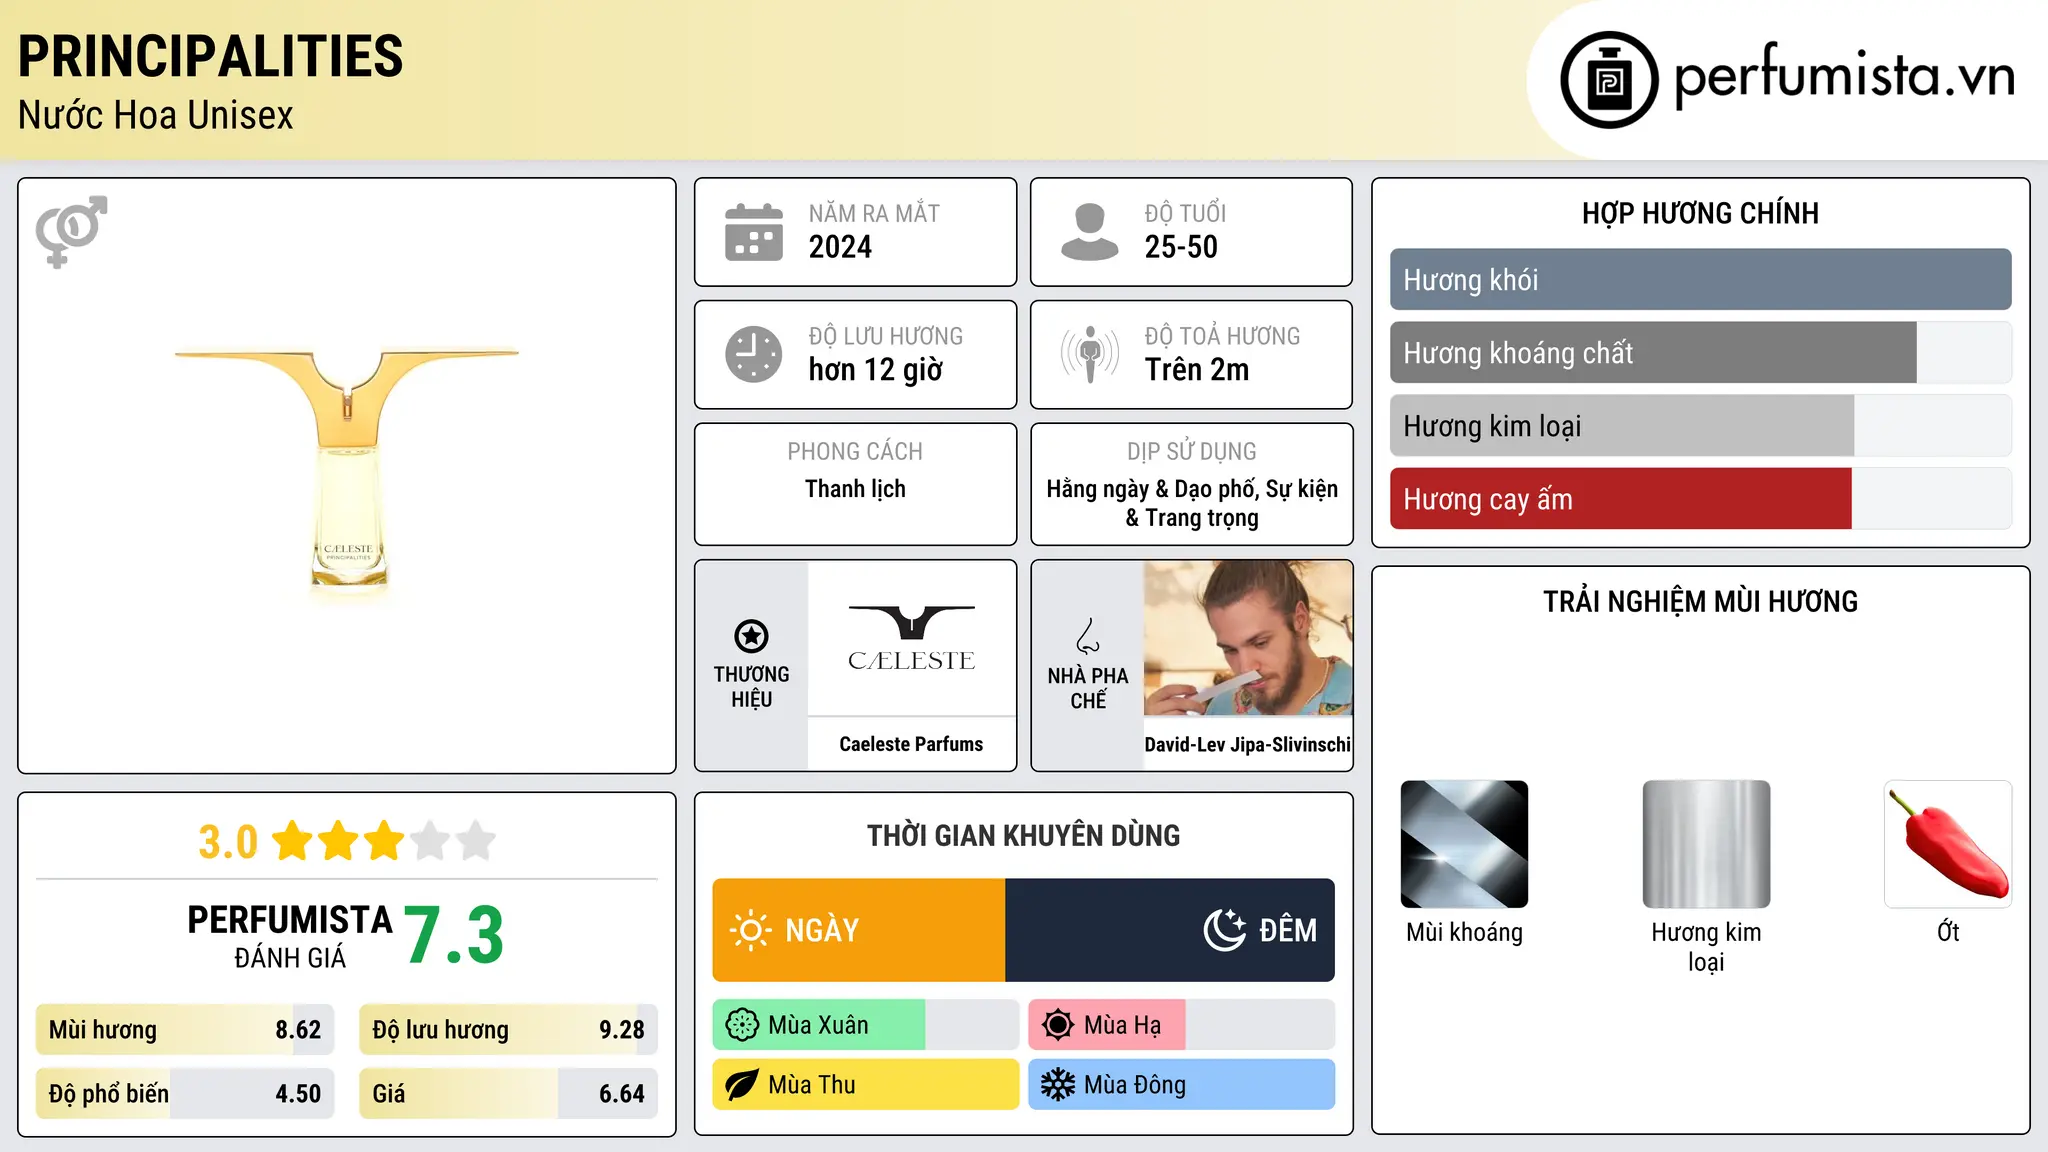
Task: Click the snowflake icon for Mùa Đông
Action: click(x=1058, y=1085)
